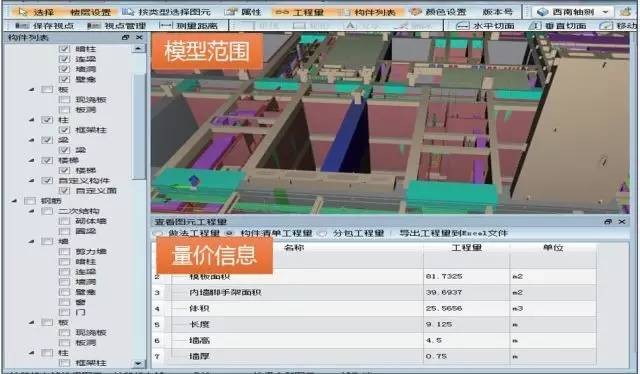Select the 做法工程量 radio option
Screen dimensions: 640x374
click(158, 234)
